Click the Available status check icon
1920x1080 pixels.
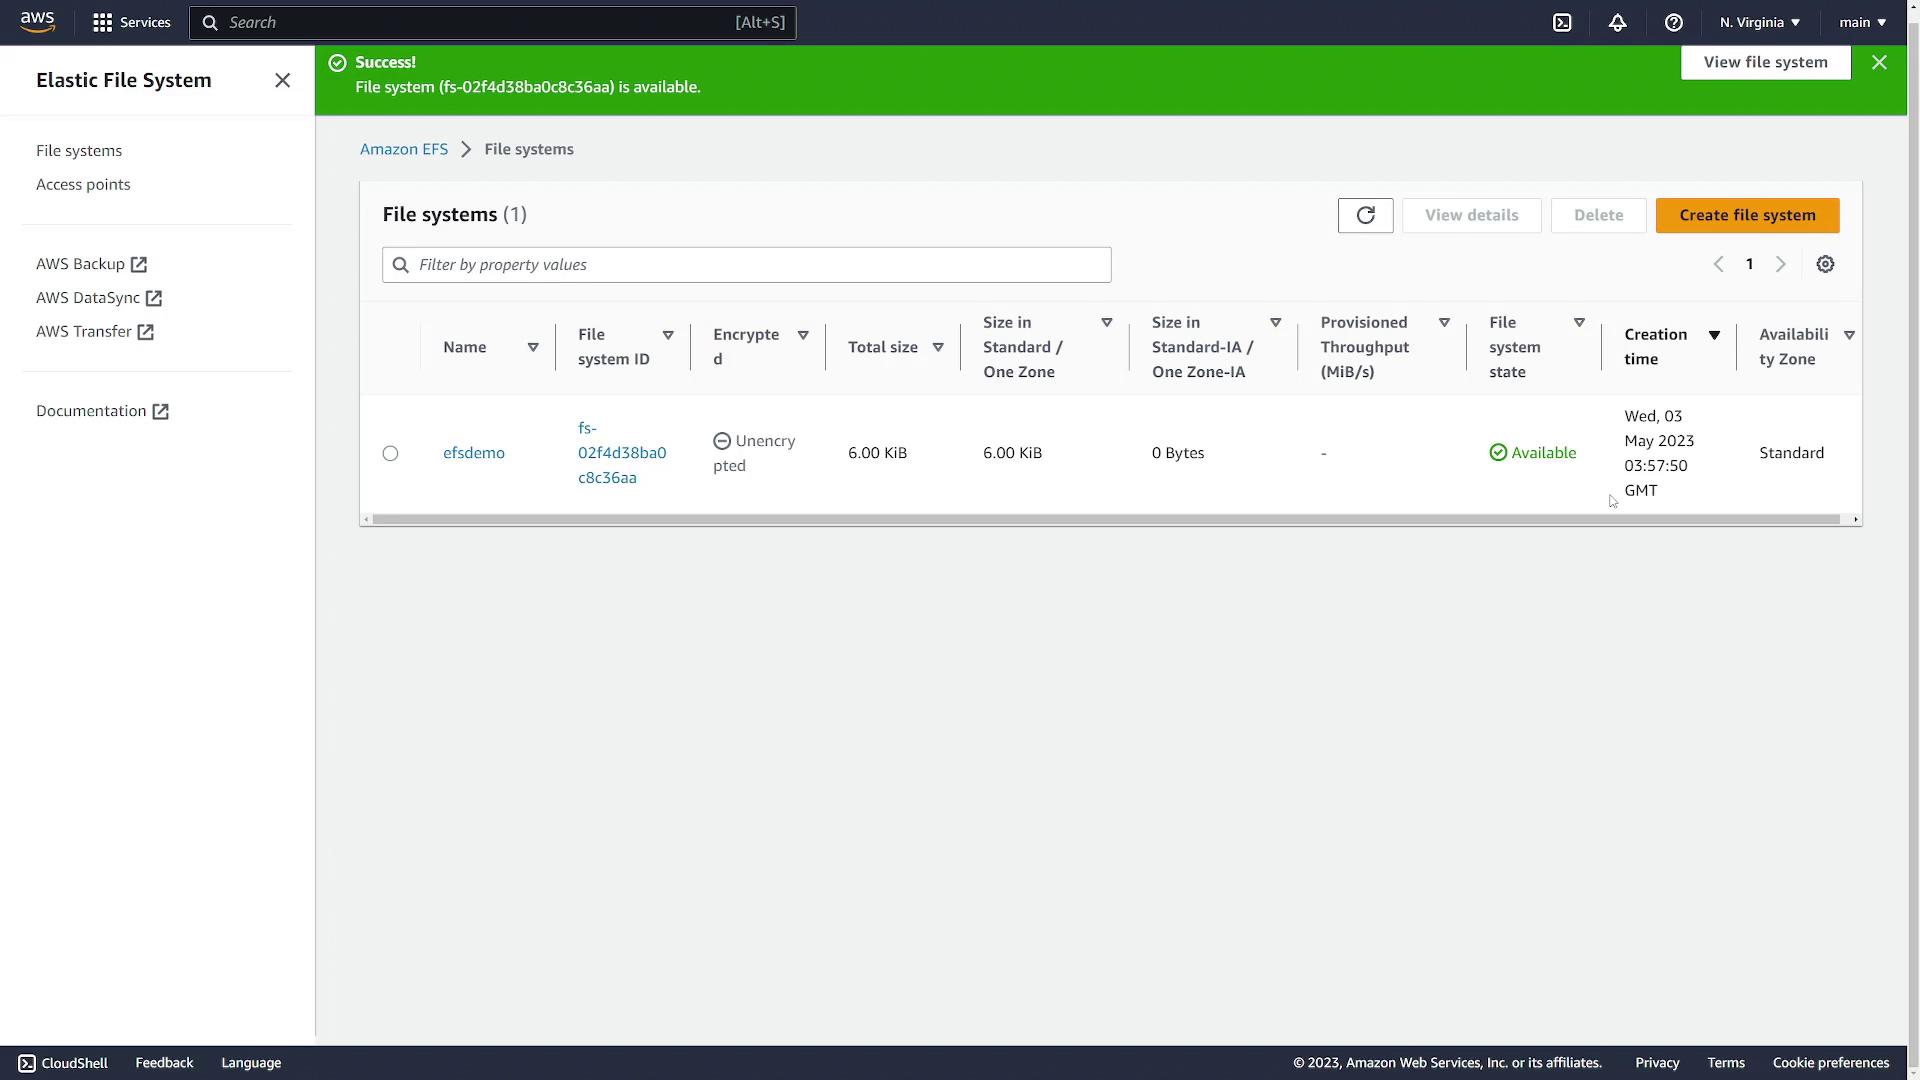tap(1497, 452)
